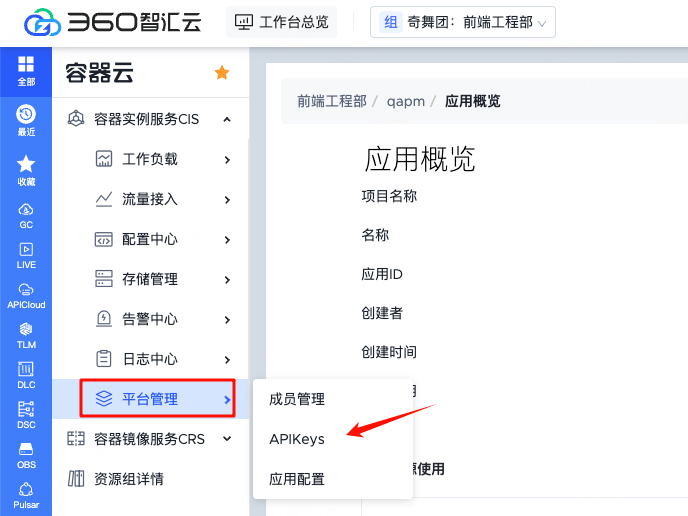The height and width of the screenshot is (516, 688).
Task: Click the 资源组详情 icon
Action: click(x=76, y=478)
